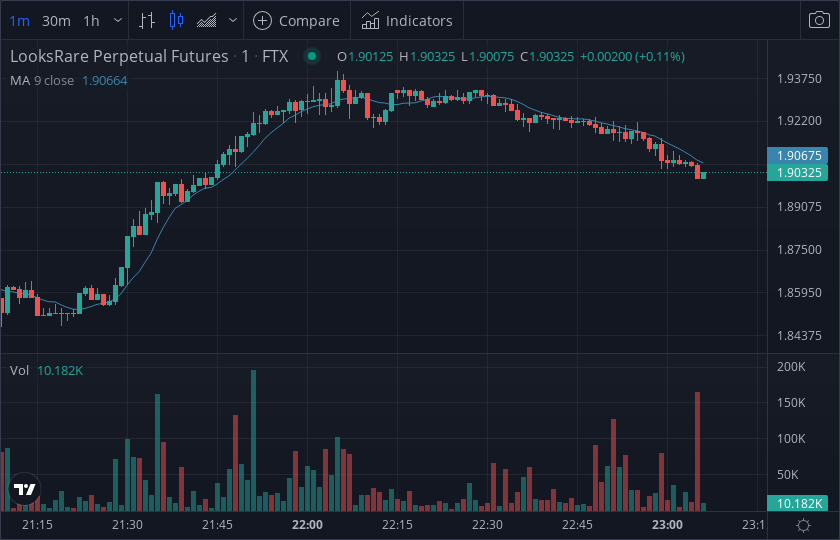Click the Close value C1.90325
This screenshot has width=840, height=540.
click(547, 57)
